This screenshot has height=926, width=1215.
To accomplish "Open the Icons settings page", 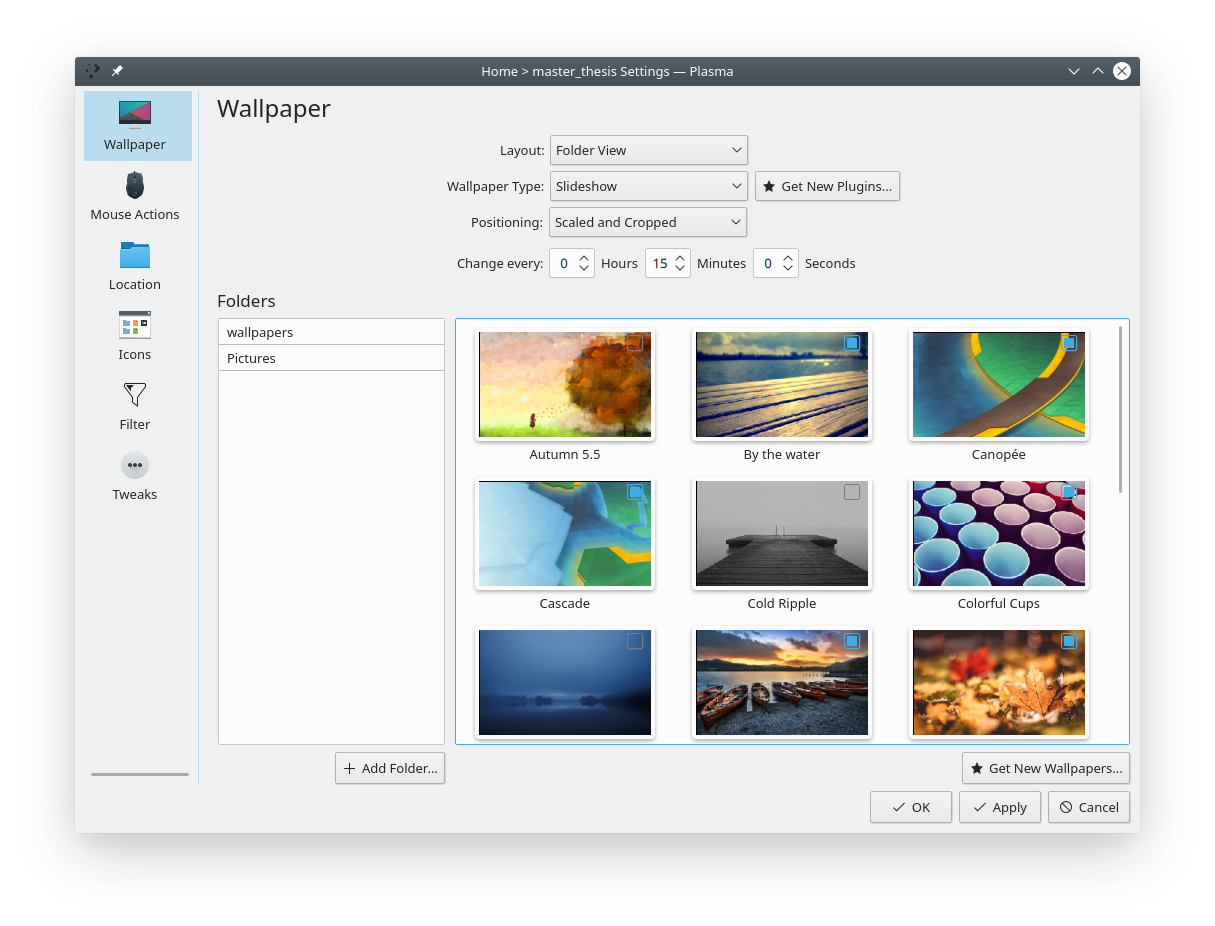I will click(134, 335).
